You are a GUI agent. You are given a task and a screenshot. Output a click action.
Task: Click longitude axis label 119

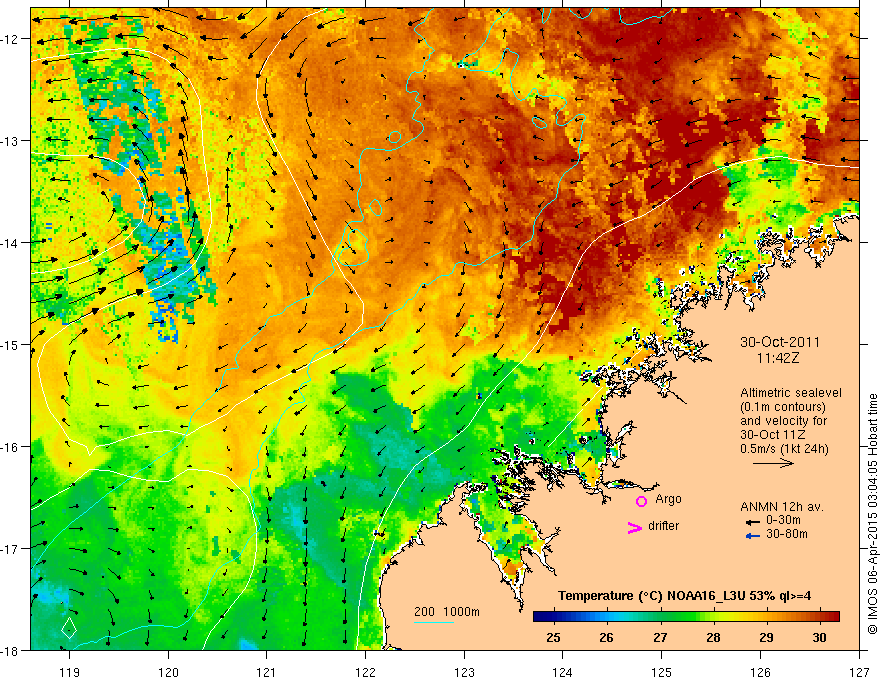click(x=69, y=672)
